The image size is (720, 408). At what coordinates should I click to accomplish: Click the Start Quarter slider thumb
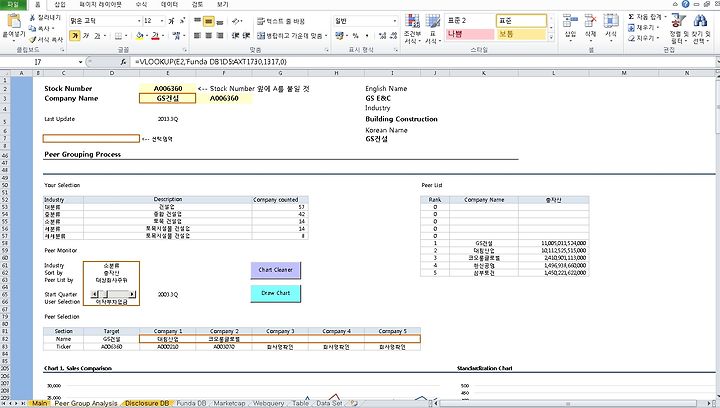click(x=104, y=294)
